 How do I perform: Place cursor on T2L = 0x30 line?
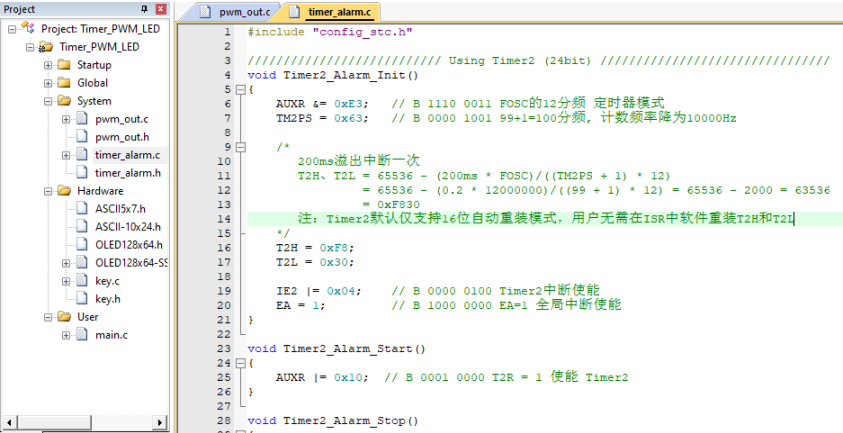point(316,262)
